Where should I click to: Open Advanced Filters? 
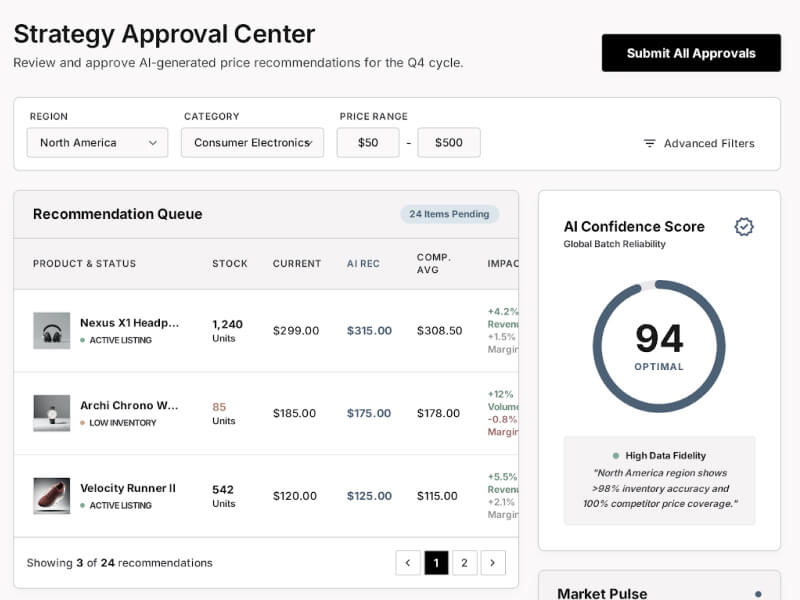(699, 143)
